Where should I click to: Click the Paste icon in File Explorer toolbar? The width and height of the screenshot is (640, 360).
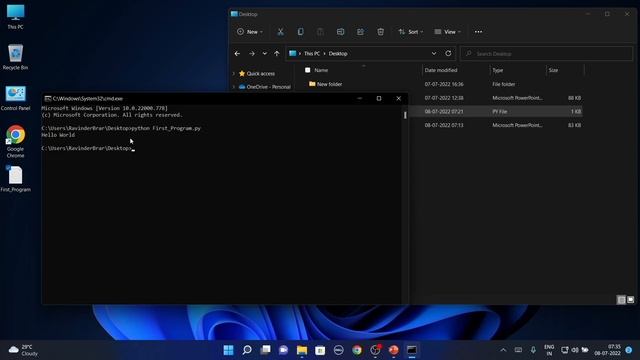click(x=320, y=32)
